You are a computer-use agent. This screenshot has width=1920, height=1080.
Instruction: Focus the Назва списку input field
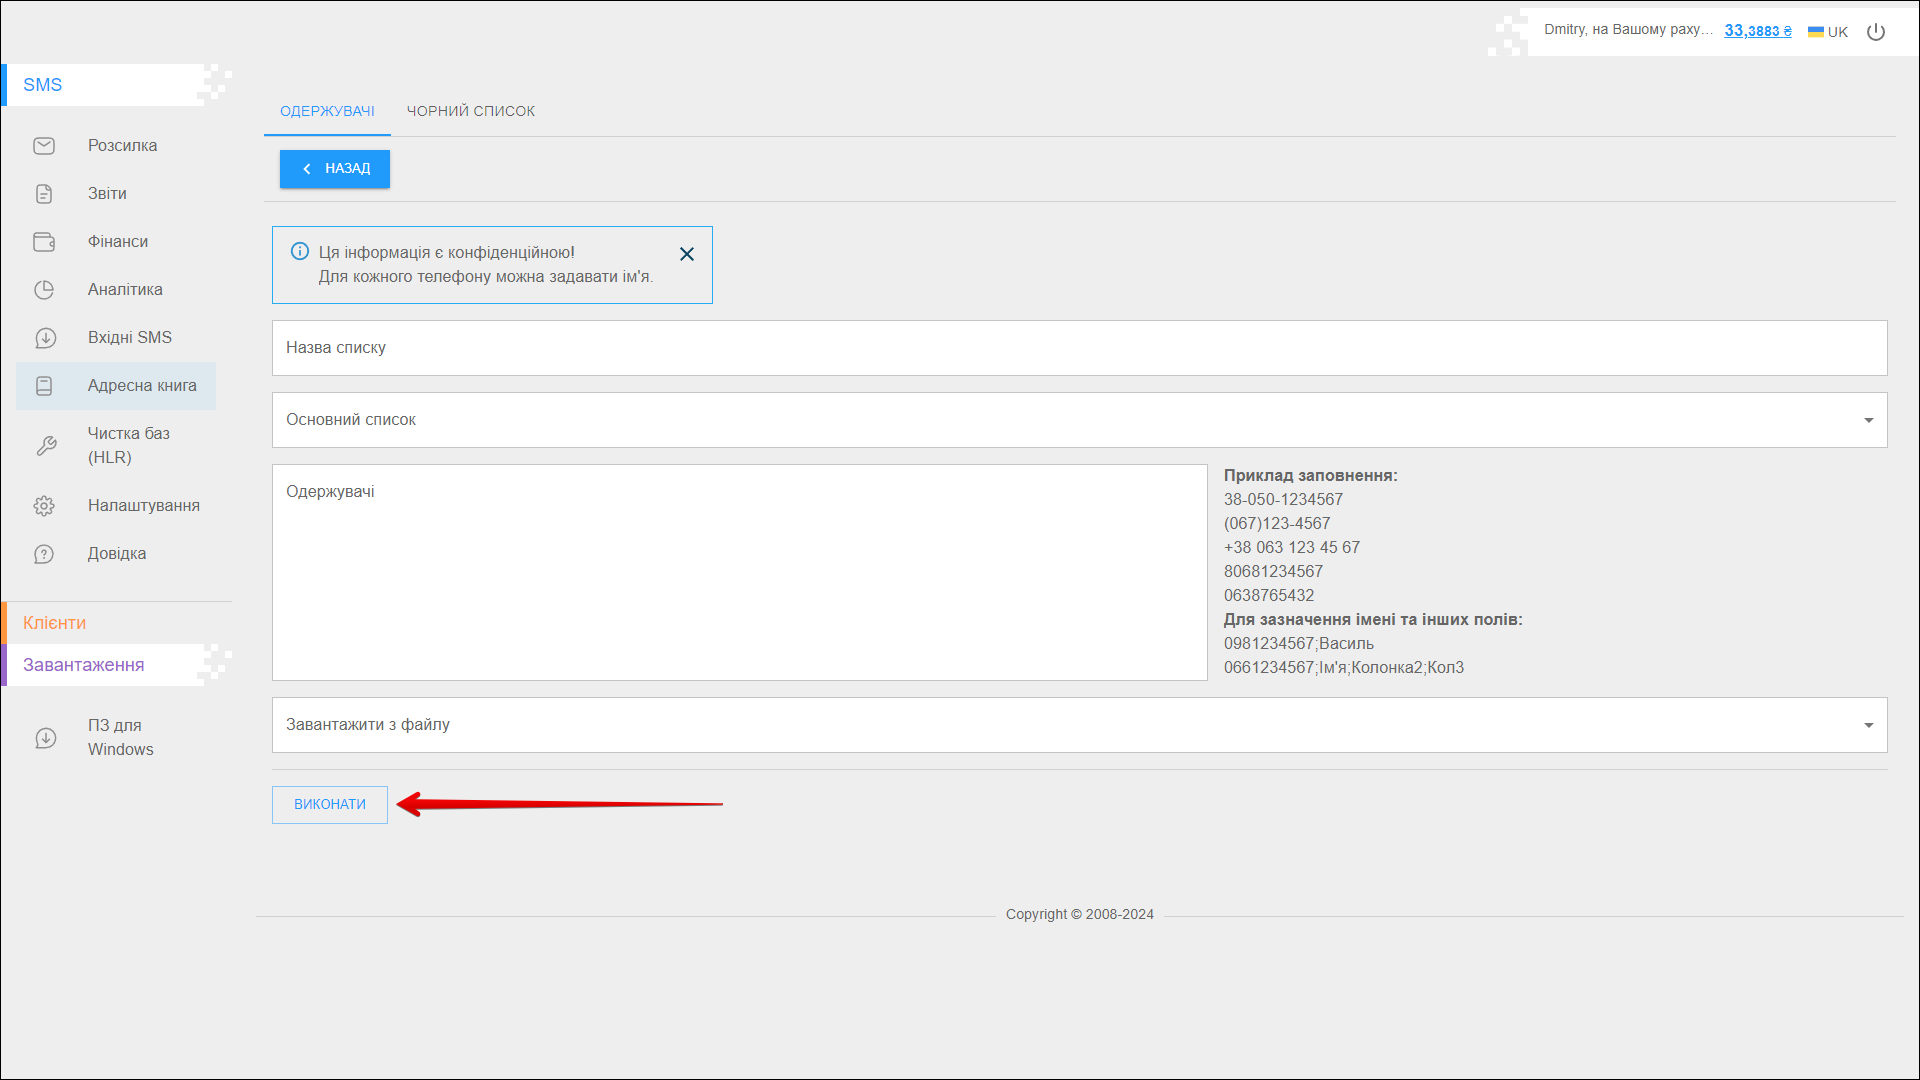pos(1078,348)
